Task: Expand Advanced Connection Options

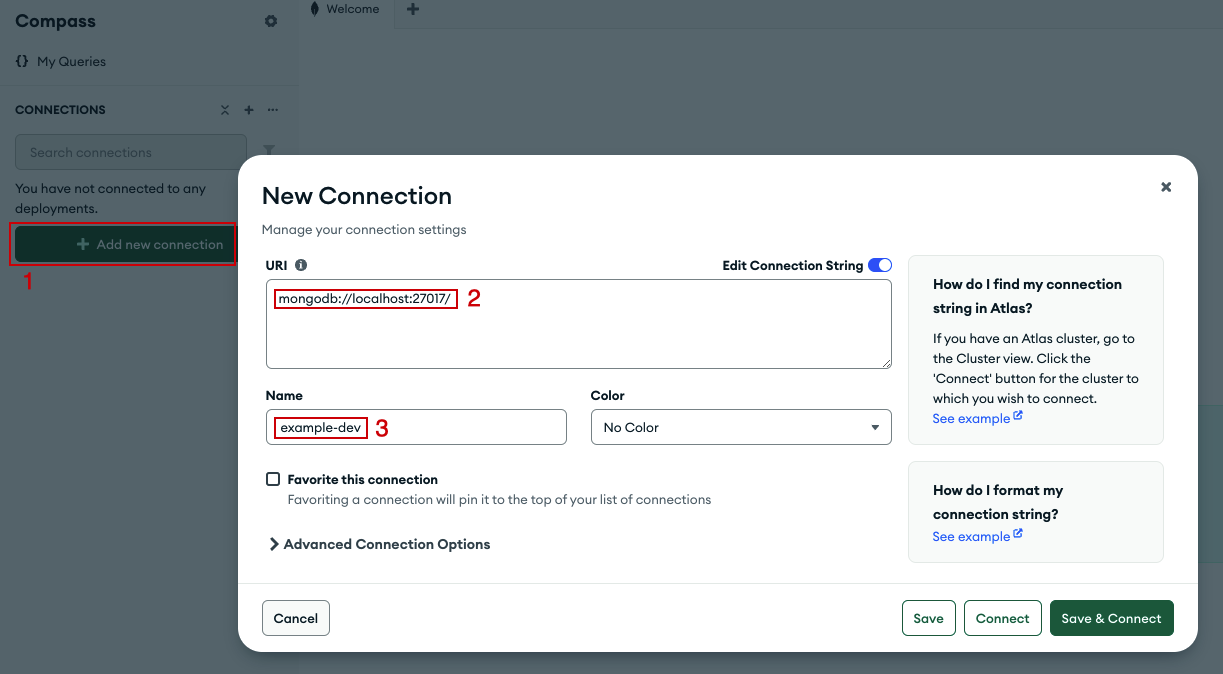Action: (x=380, y=543)
